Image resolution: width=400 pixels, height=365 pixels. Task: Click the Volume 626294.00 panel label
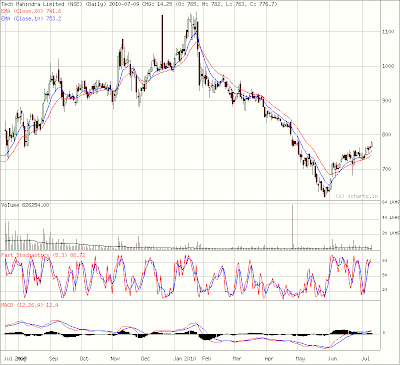pyautogui.click(x=25, y=205)
